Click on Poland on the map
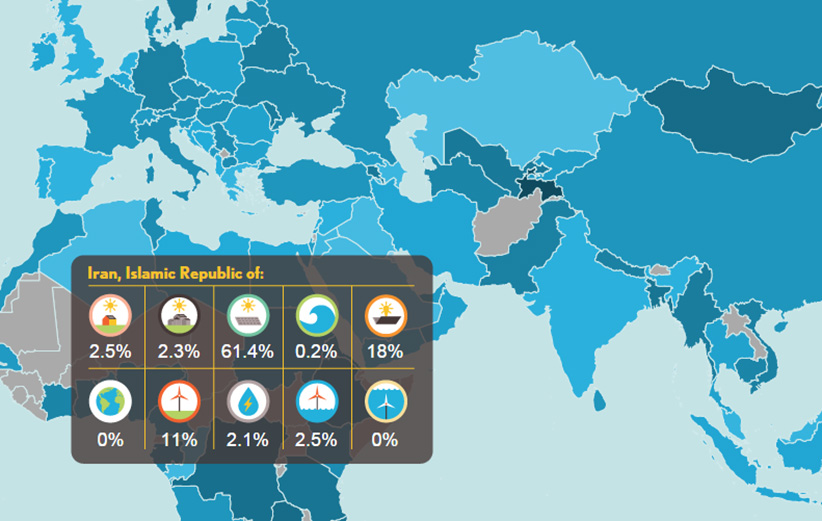 coord(213,66)
